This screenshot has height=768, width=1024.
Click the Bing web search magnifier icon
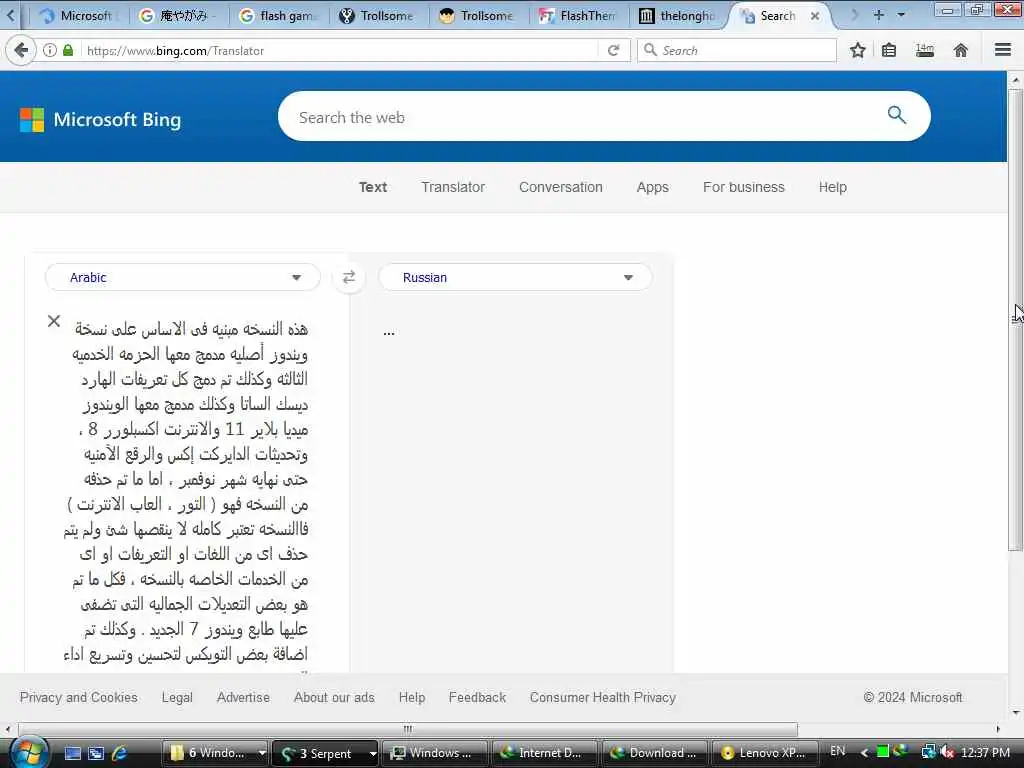click(897, 116)
